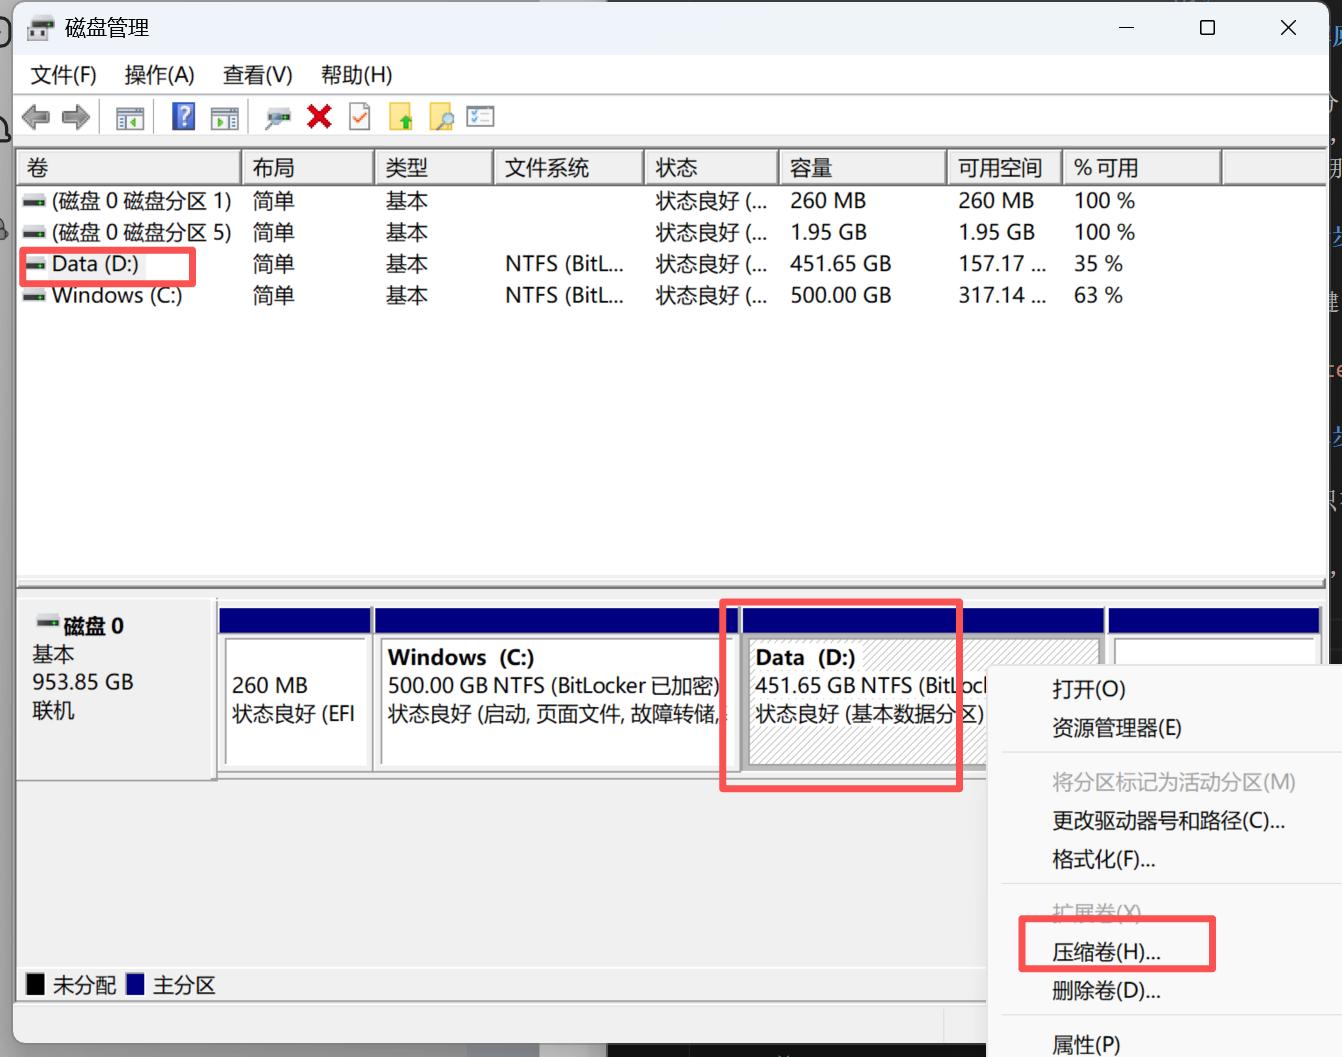Click the blue Help question-mark icon

[x=184, y=117]
